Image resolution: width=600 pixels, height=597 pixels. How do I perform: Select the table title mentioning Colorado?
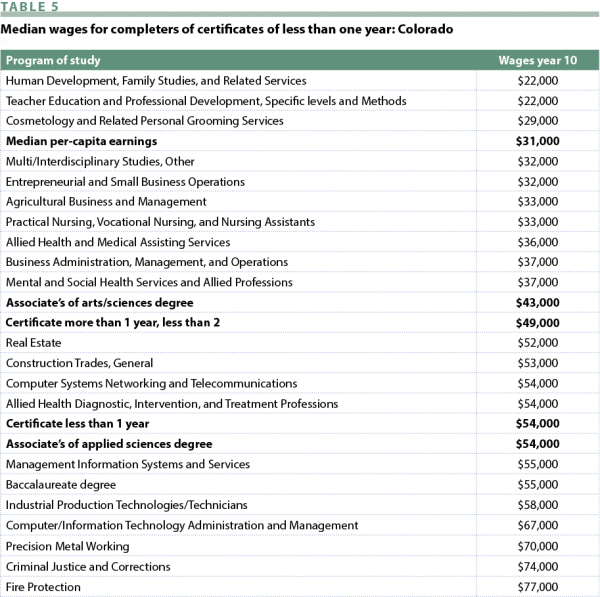(230, 31)
